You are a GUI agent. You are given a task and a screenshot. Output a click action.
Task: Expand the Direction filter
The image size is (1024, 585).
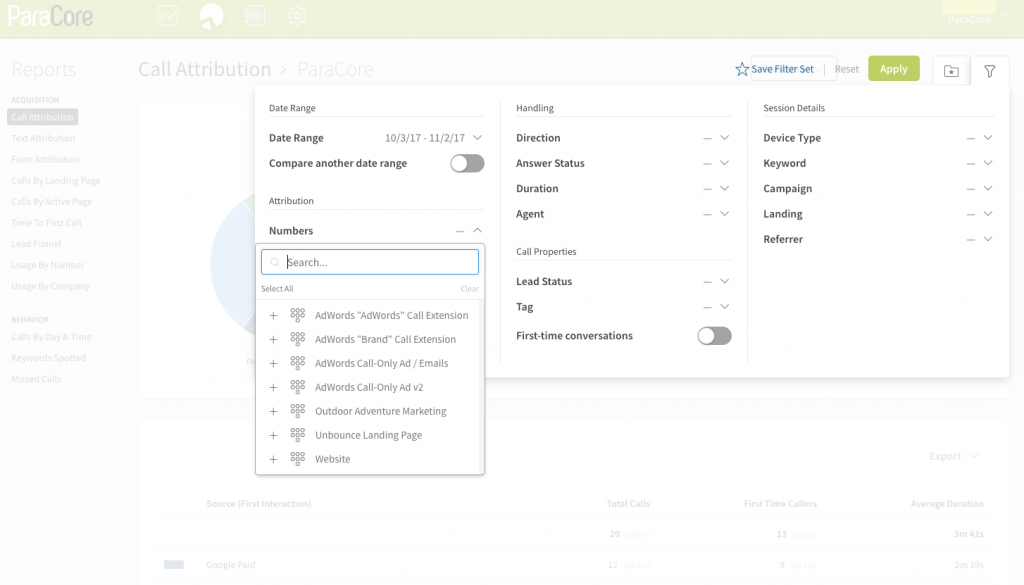(724, 138)
